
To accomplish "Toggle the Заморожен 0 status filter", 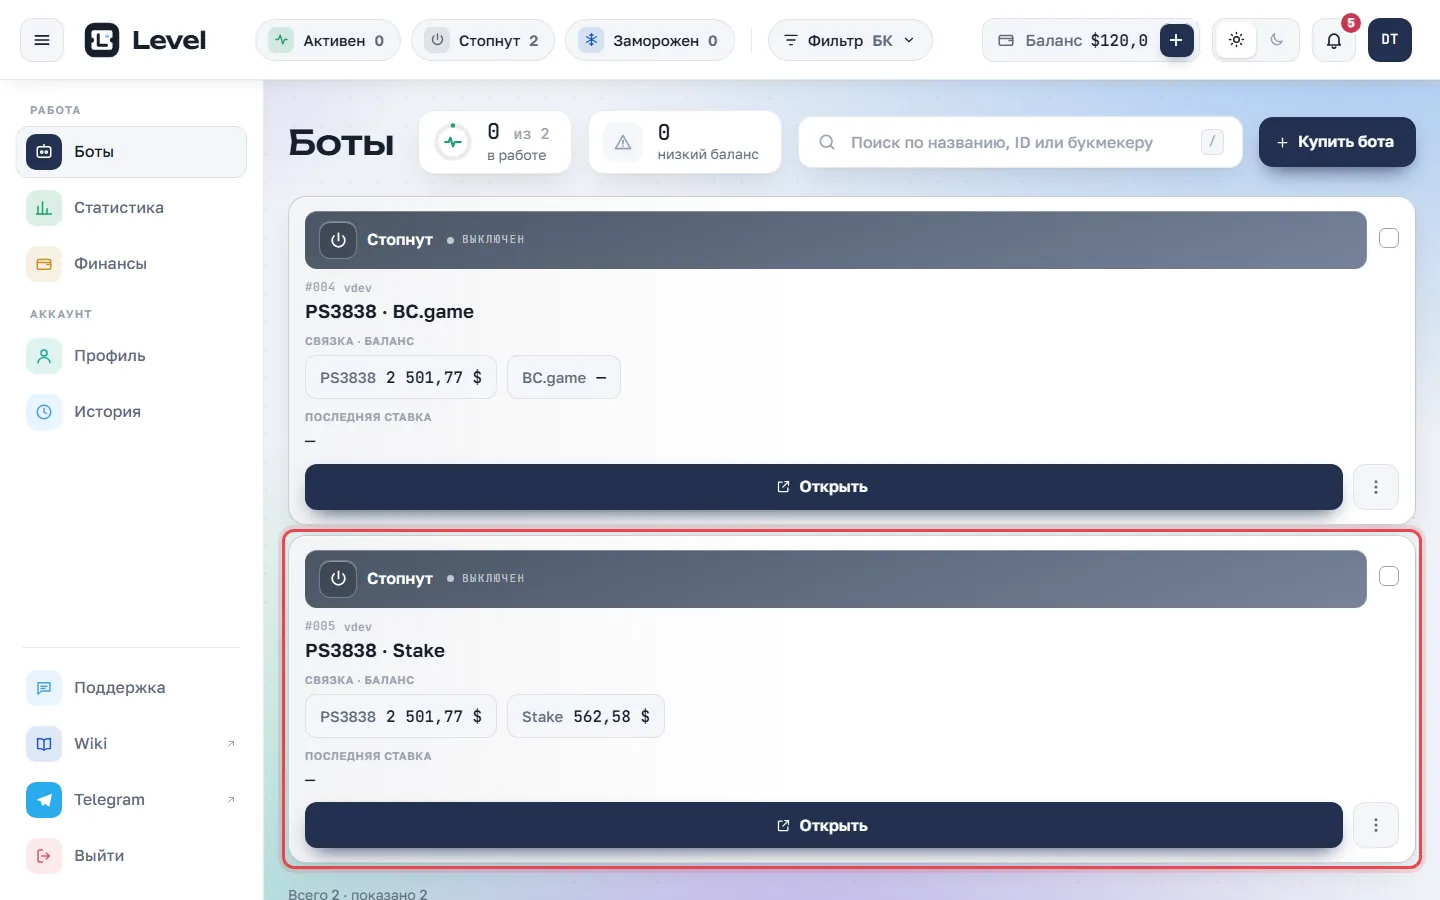I will [650, 40].
